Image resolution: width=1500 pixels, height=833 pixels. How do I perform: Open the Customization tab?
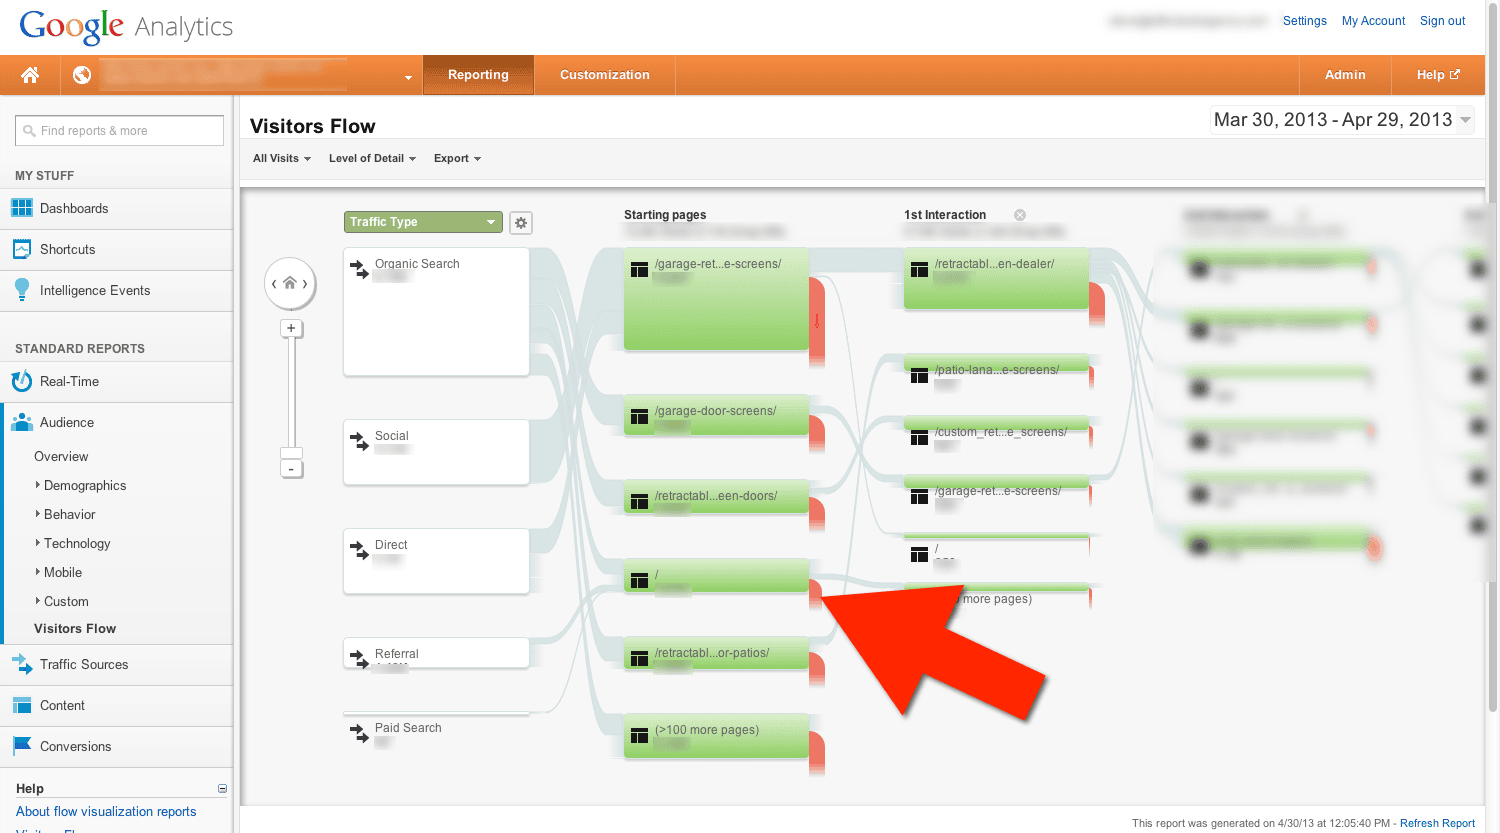605,75
